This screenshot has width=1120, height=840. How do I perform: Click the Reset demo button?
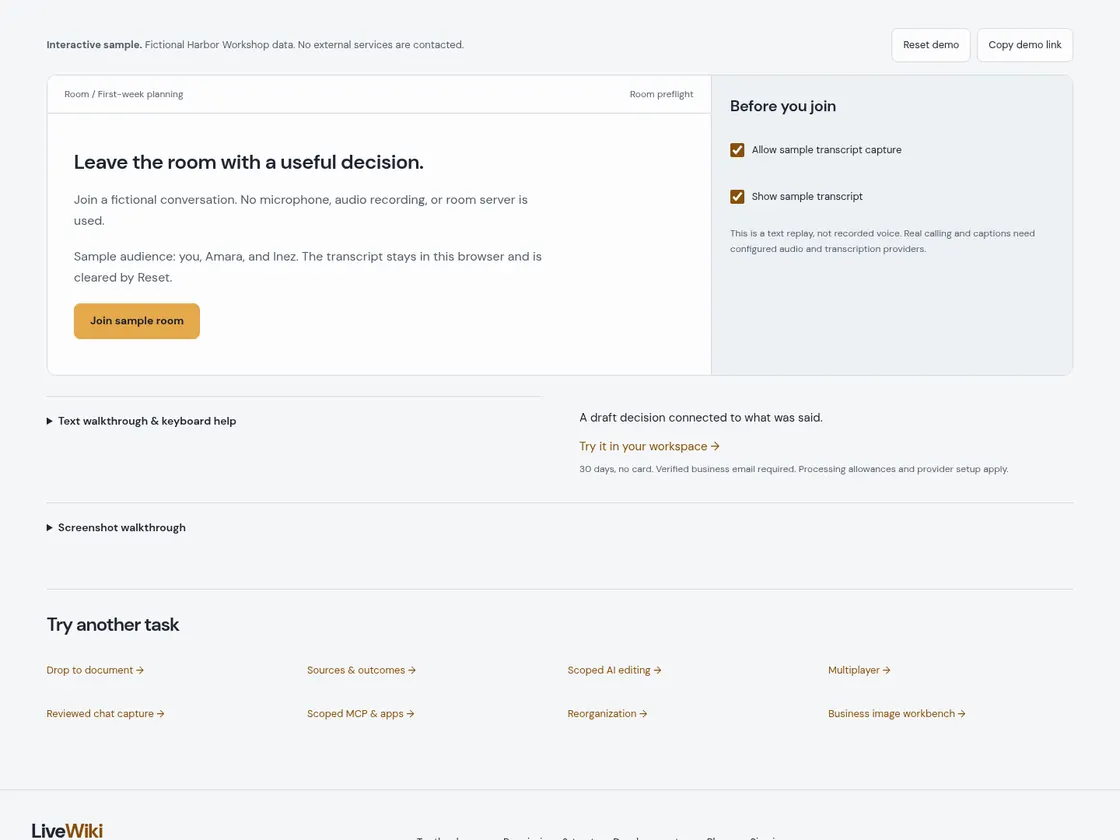930,45
